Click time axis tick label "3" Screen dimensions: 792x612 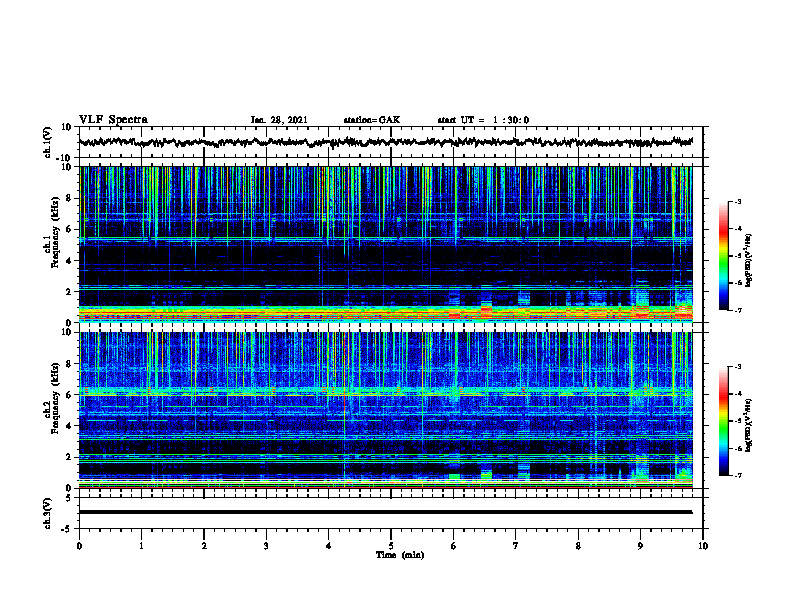coord(266,546)
